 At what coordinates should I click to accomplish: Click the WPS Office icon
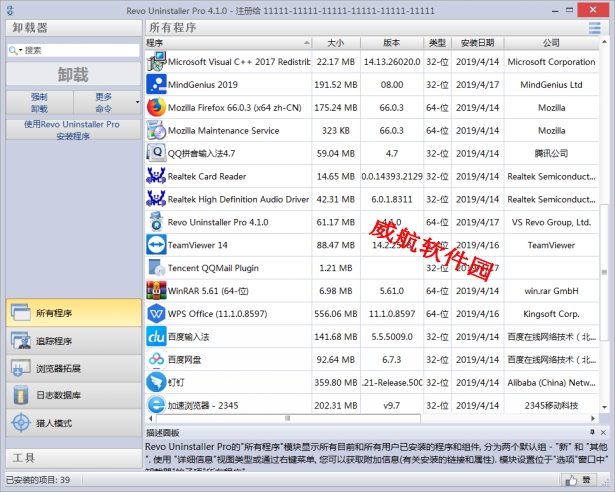click(x=156, y=314)
